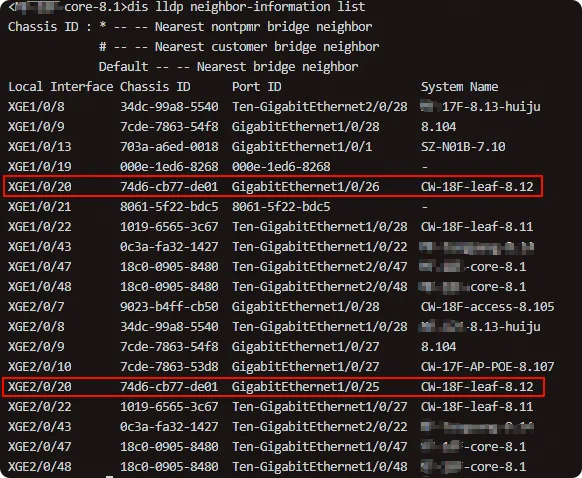This screenshot has width=582, height=478.
Task: Select system name SZ-N01B-7.10
Action: (463, 147)
